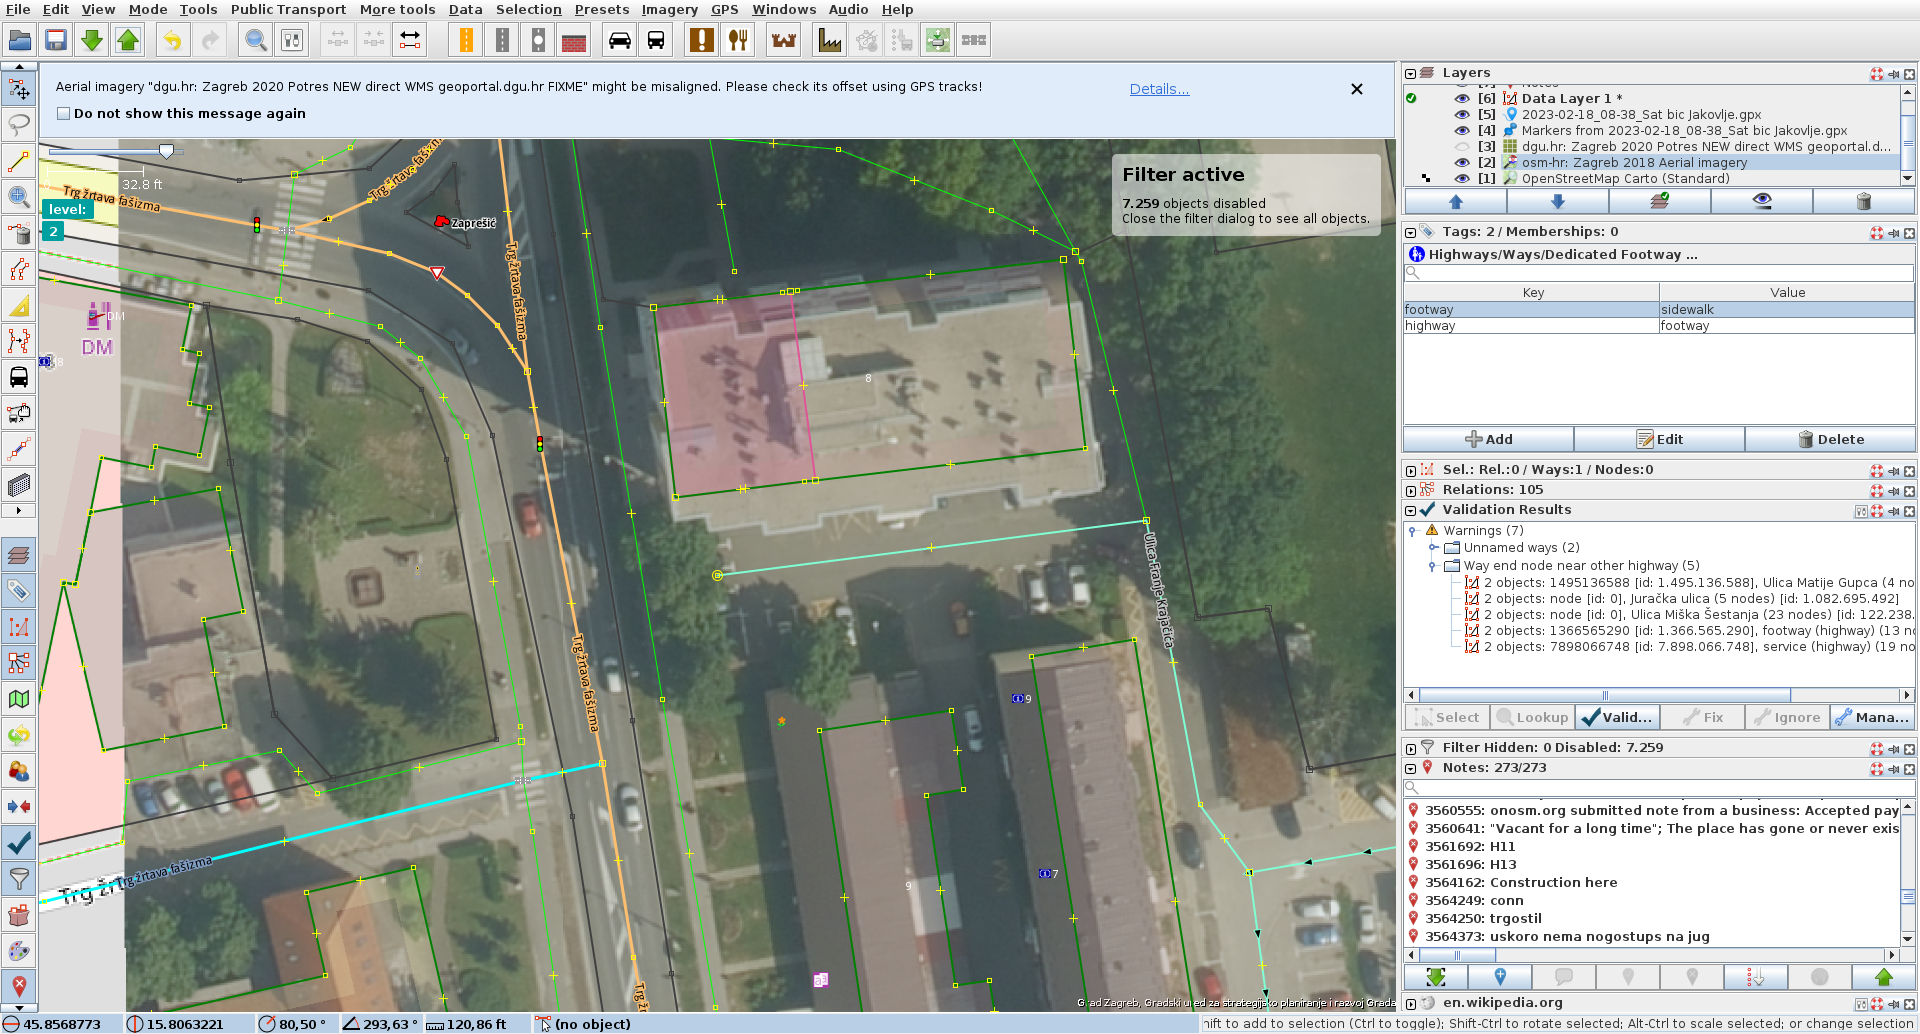Click the Add tag button
Screen dimensions: 1920x1034
coord(1488,439)
